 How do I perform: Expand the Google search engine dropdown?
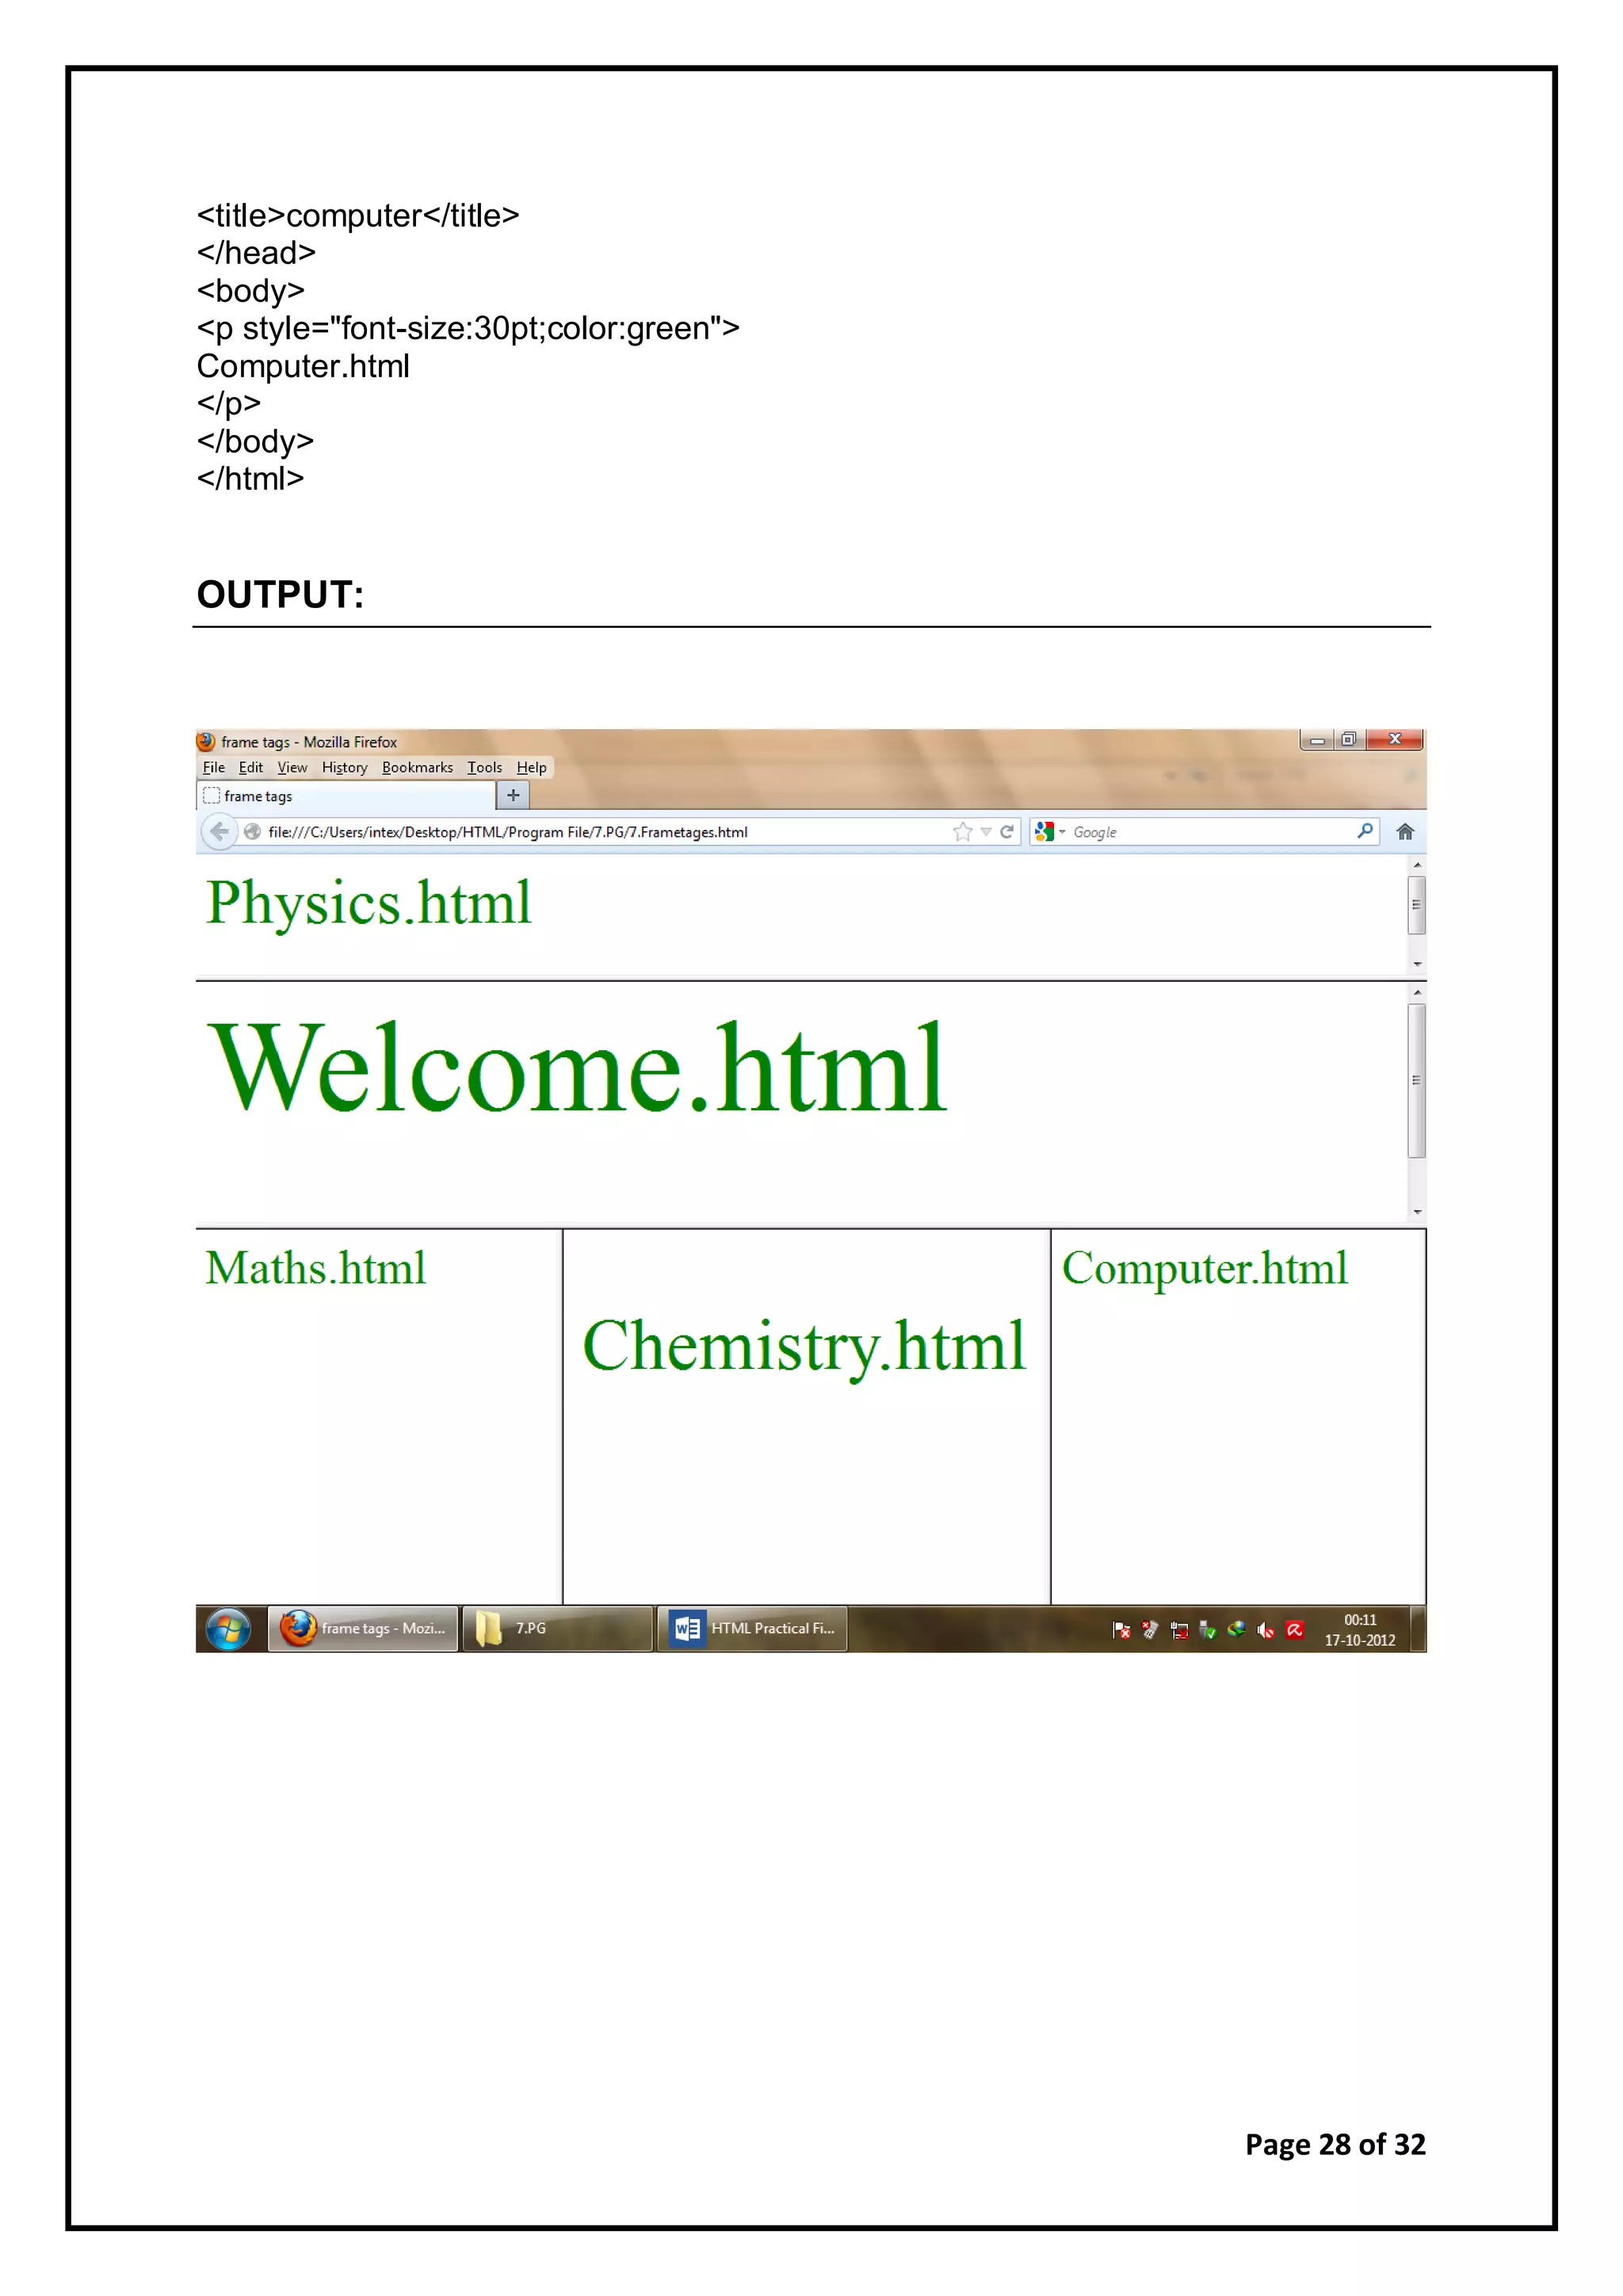[1062, 832]
